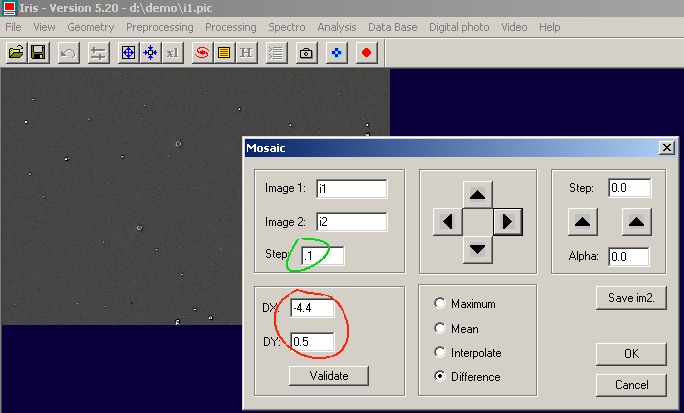
Task: Click the orange striped square icon
Action: point(224,53)
